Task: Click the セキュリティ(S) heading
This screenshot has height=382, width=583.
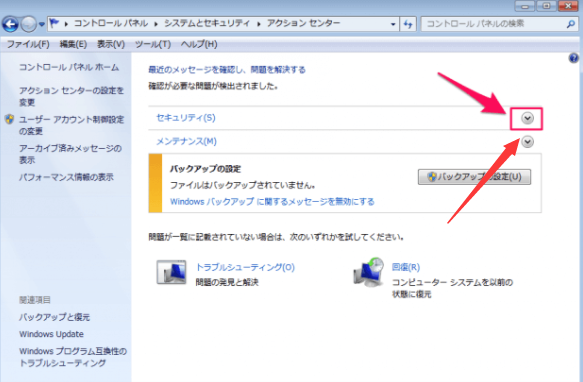Action: [x=186, y=118]
